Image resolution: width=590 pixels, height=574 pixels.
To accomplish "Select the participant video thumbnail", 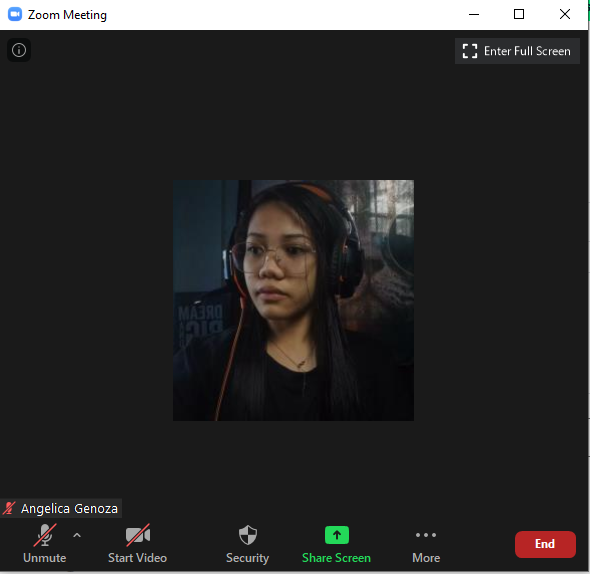I will point(293,300).
